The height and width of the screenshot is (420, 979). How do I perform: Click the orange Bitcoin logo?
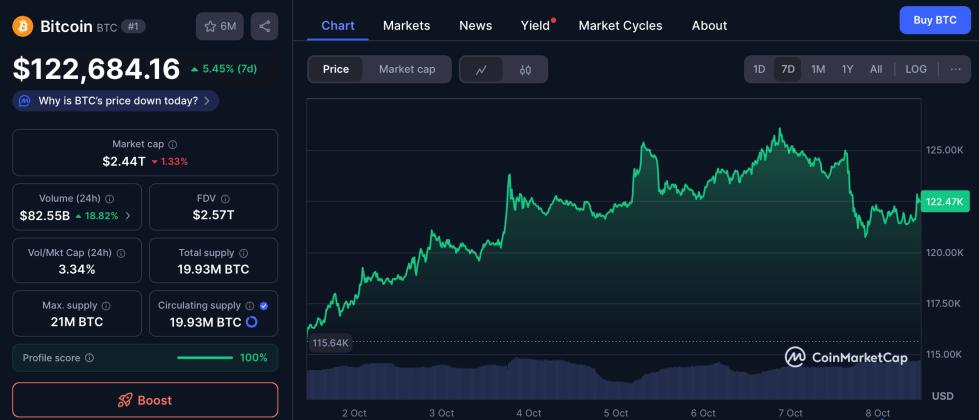click(x=22, y=26)
